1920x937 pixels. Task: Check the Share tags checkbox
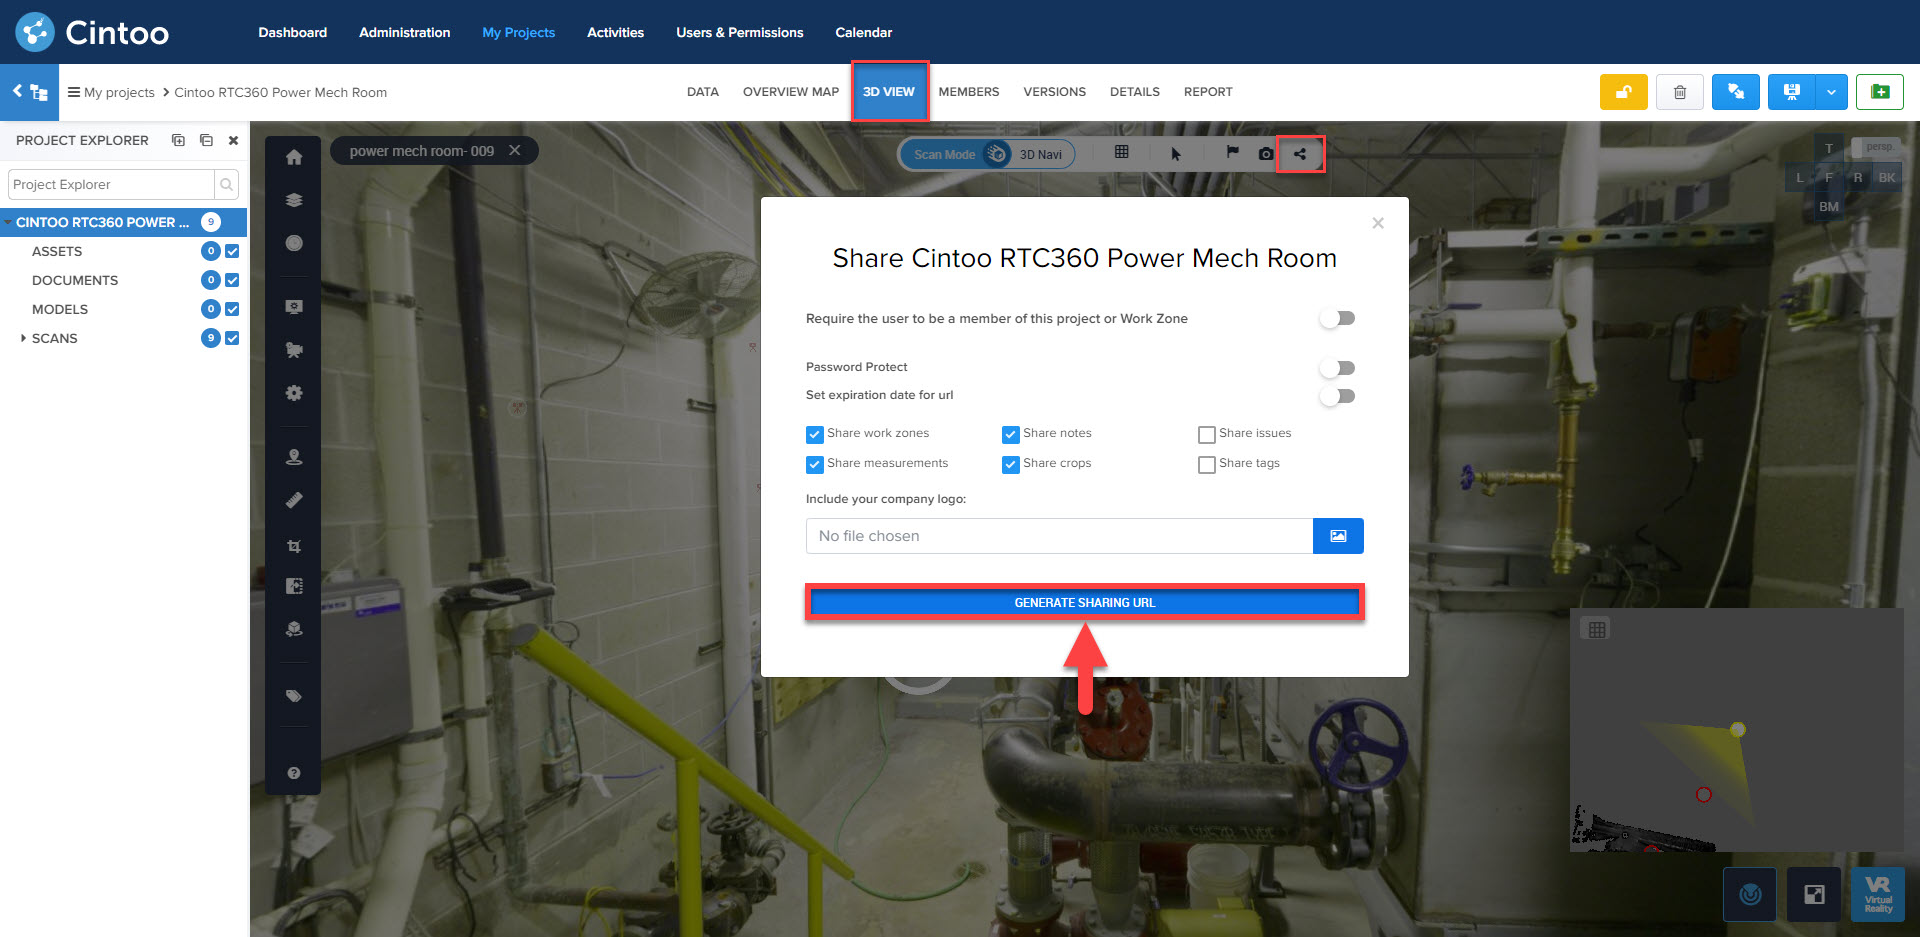coord(1207,465)
